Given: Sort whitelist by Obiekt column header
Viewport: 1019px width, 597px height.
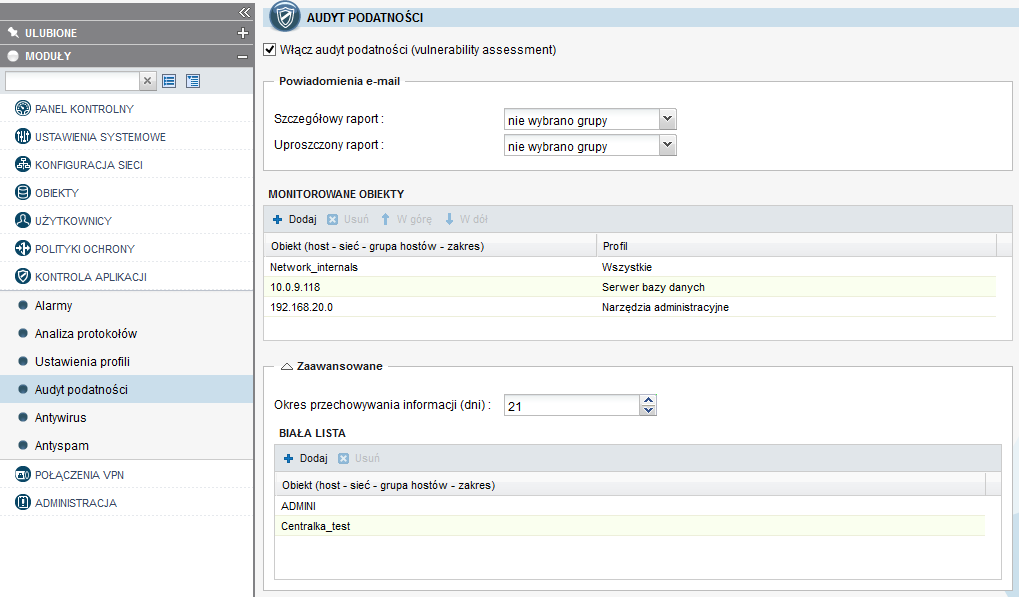Looking at the screenshot, I should [630, 485].
